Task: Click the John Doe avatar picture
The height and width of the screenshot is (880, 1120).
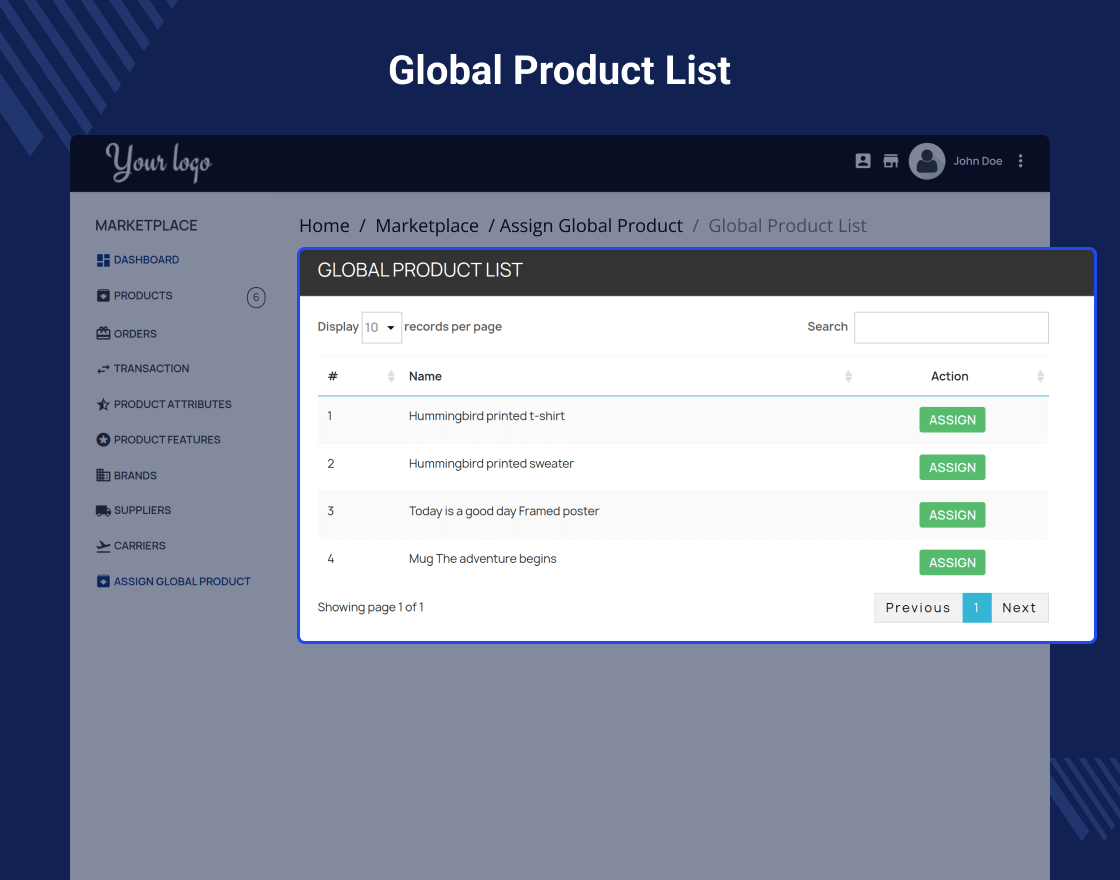Action: tap(926, 161)
